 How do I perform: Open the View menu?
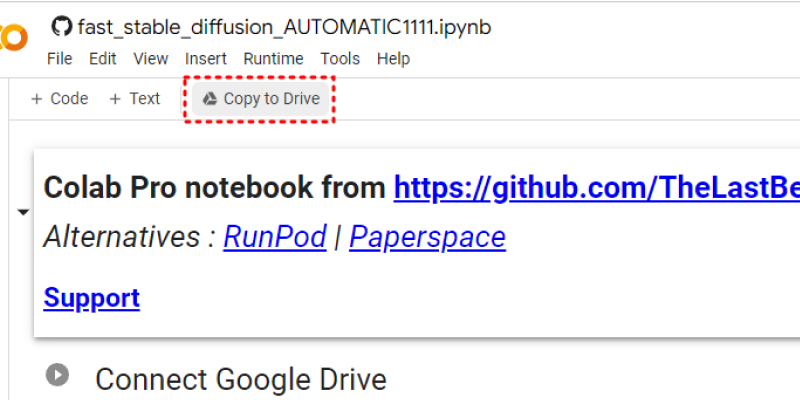click(x=151, y=59)
